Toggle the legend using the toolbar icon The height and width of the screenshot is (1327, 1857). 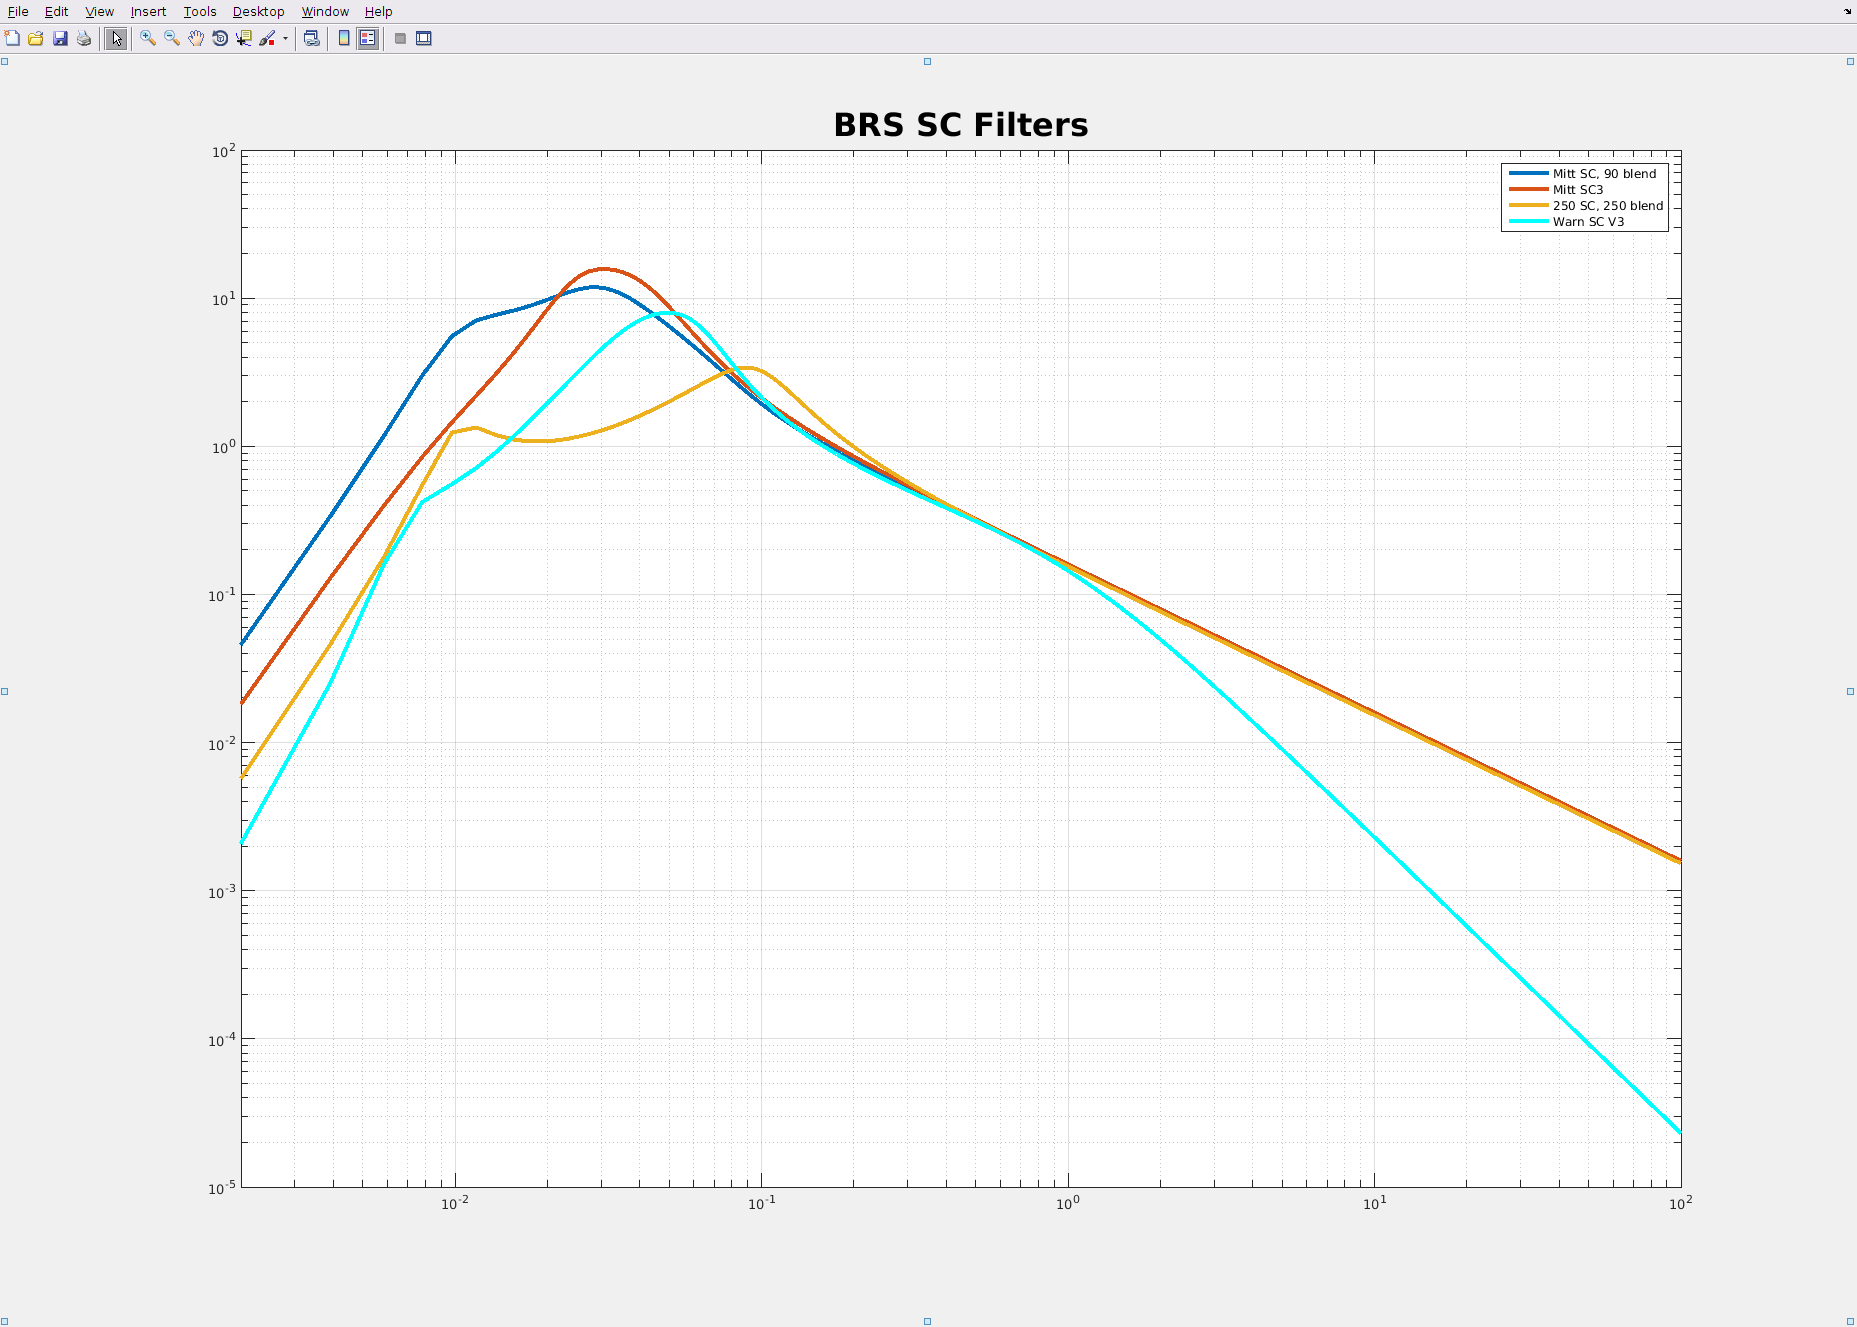pyautogui.click(x=368, y=38)
